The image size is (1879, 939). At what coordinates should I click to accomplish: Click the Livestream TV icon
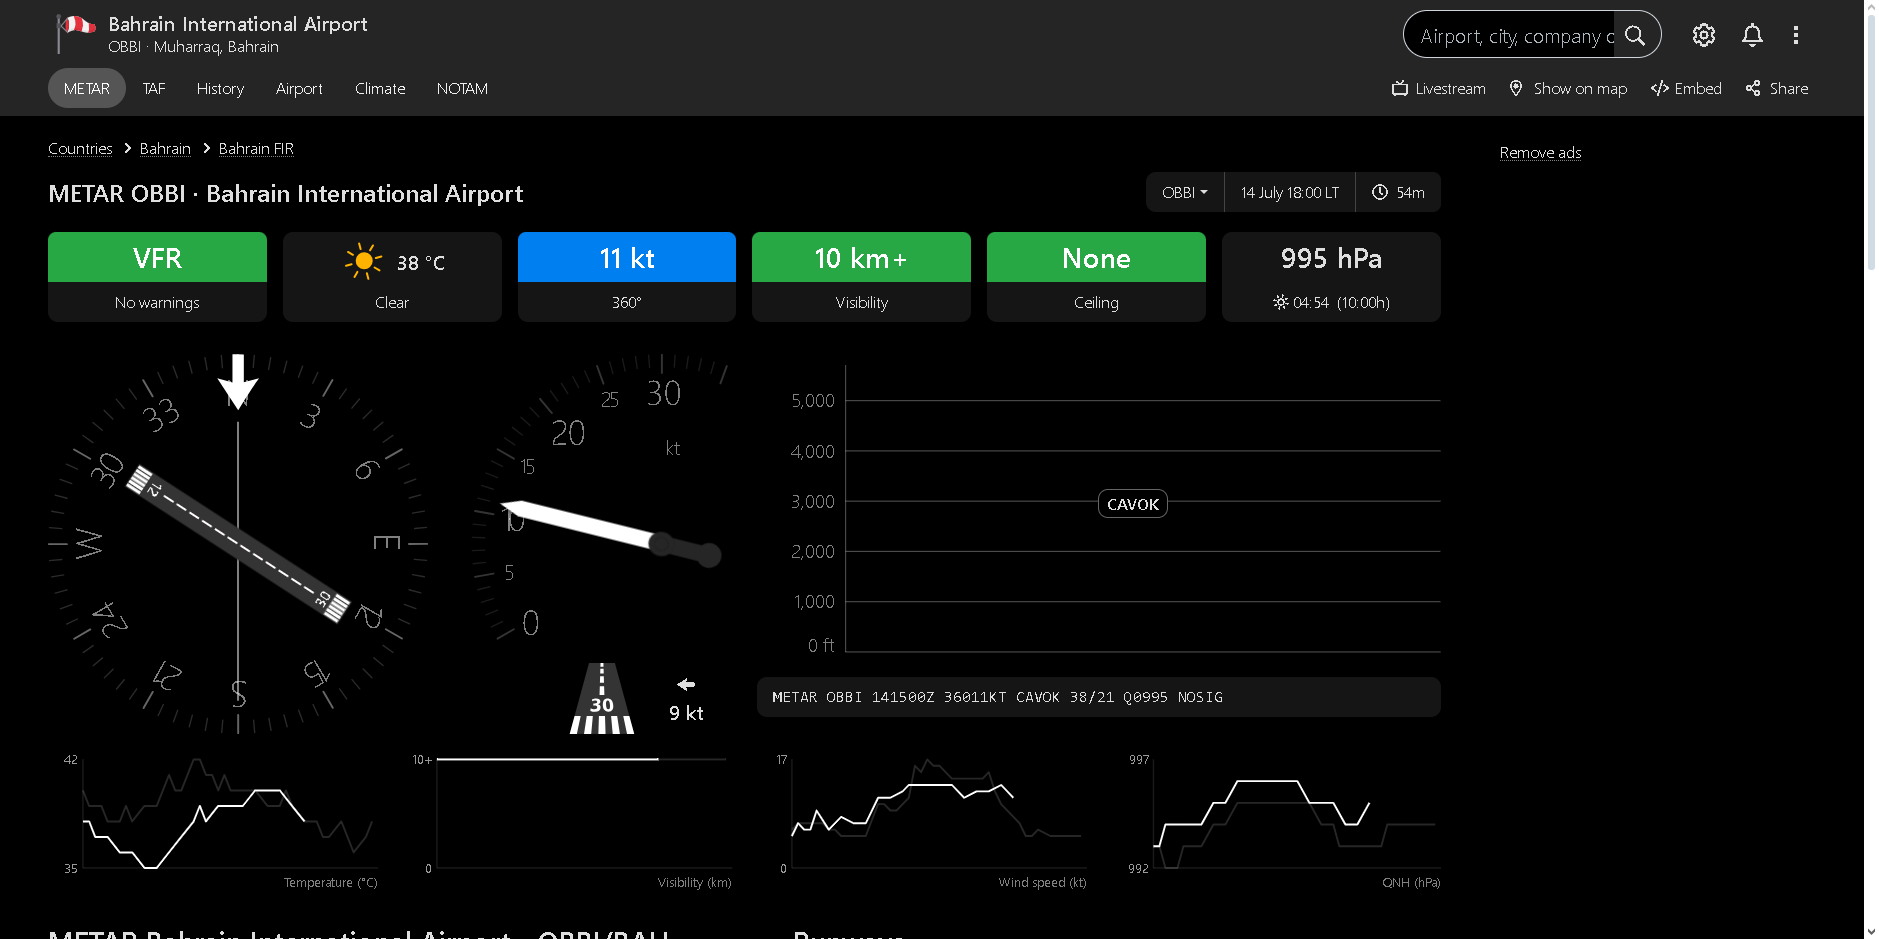click(1400, 88)
